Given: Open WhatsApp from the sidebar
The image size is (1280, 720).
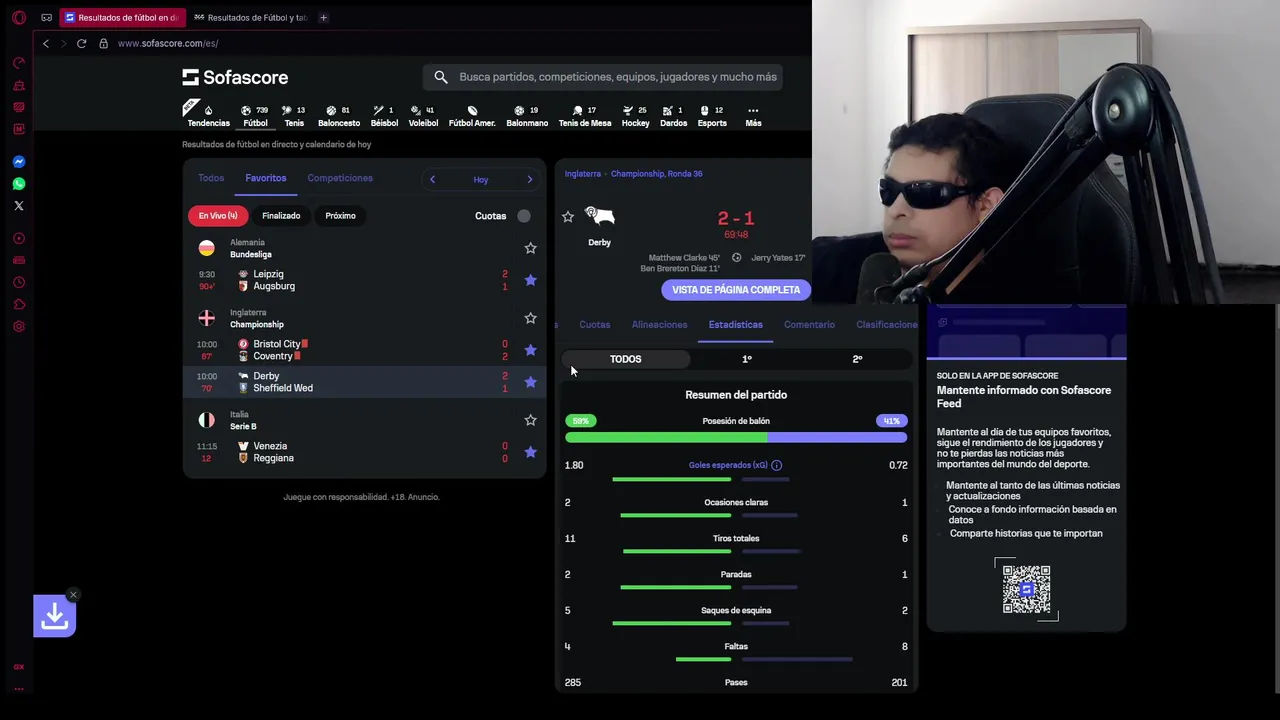Looking at the screenshot, I should point(18,183).
